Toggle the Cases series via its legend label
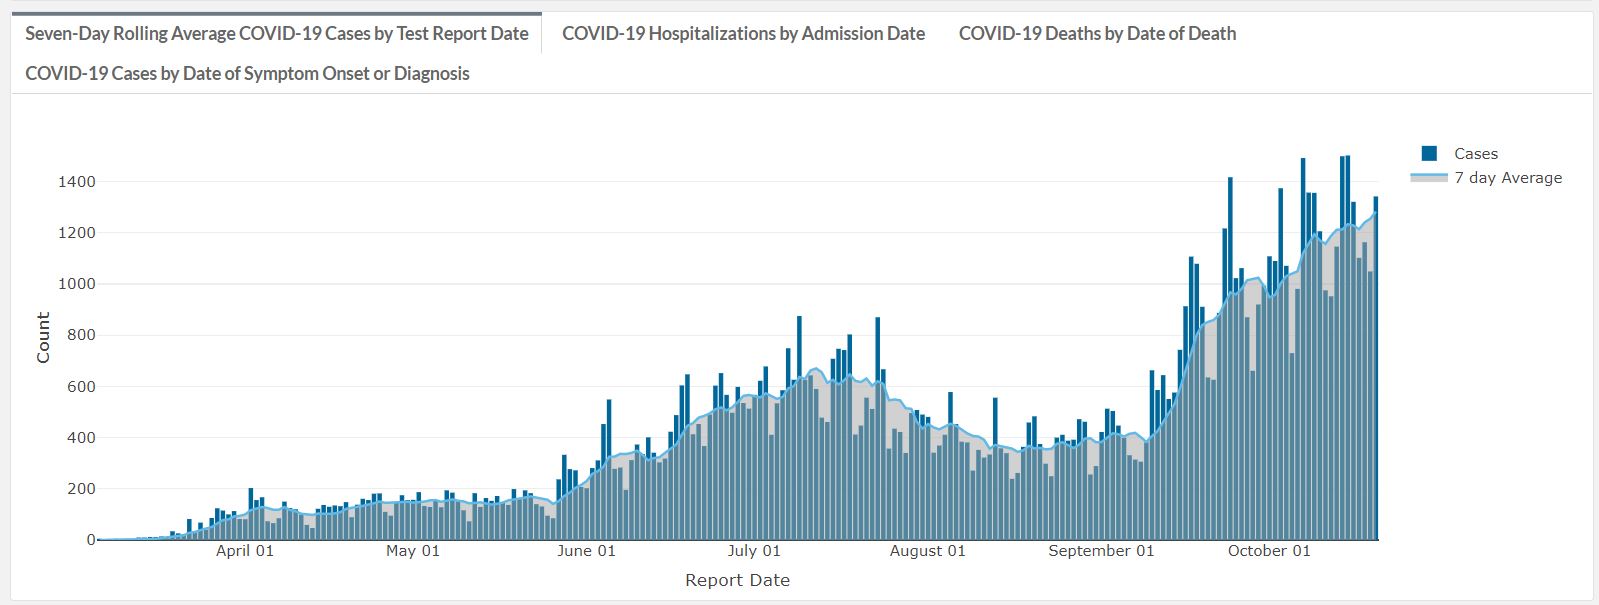1599x605 pixels. tap(1475, 154)
